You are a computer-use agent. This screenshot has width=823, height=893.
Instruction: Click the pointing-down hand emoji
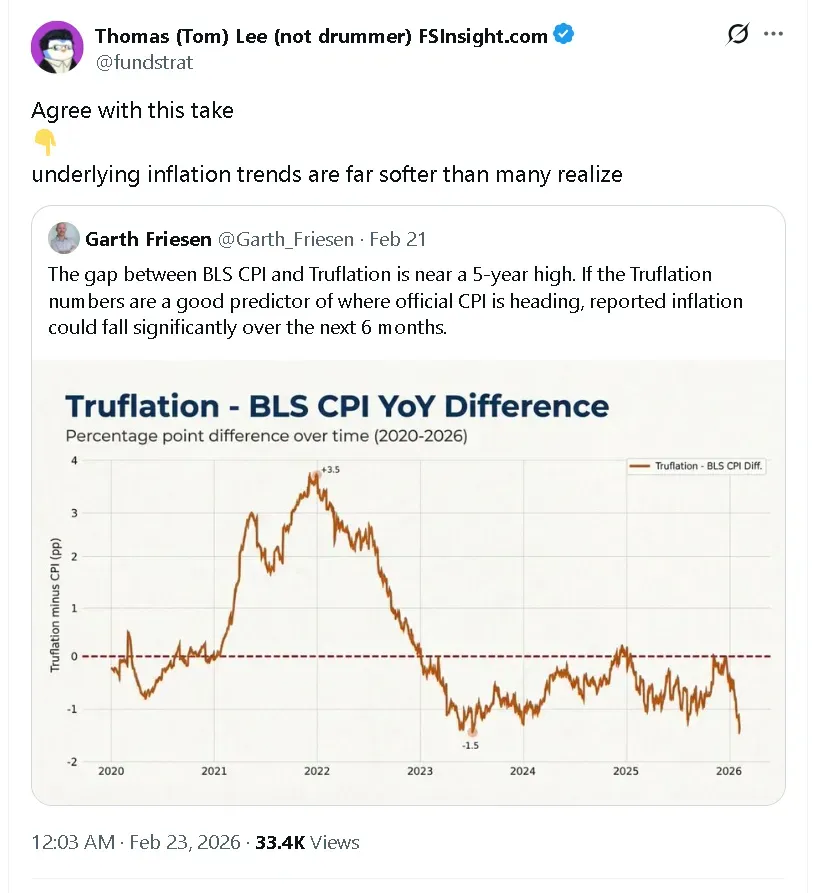pos(44,143)
